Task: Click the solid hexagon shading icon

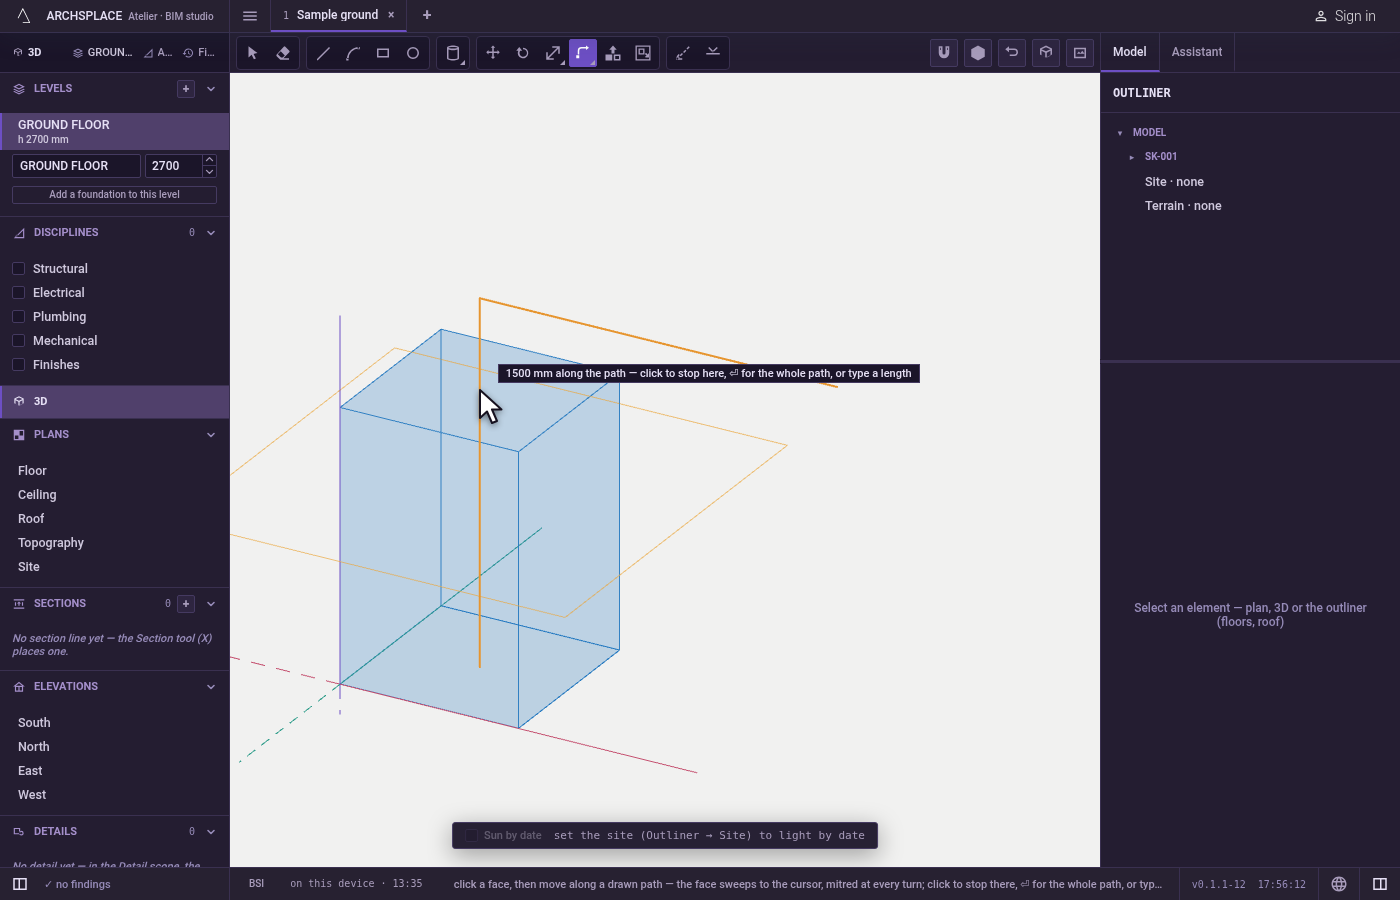Action: [978, 53]
